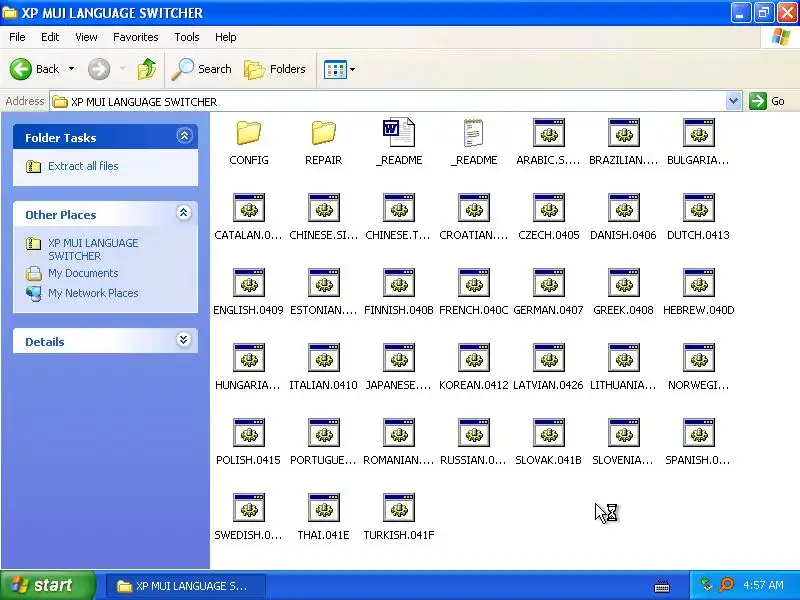Open My Documents from Other Places
Screen dimensions: 800x600
coord(83,273)
